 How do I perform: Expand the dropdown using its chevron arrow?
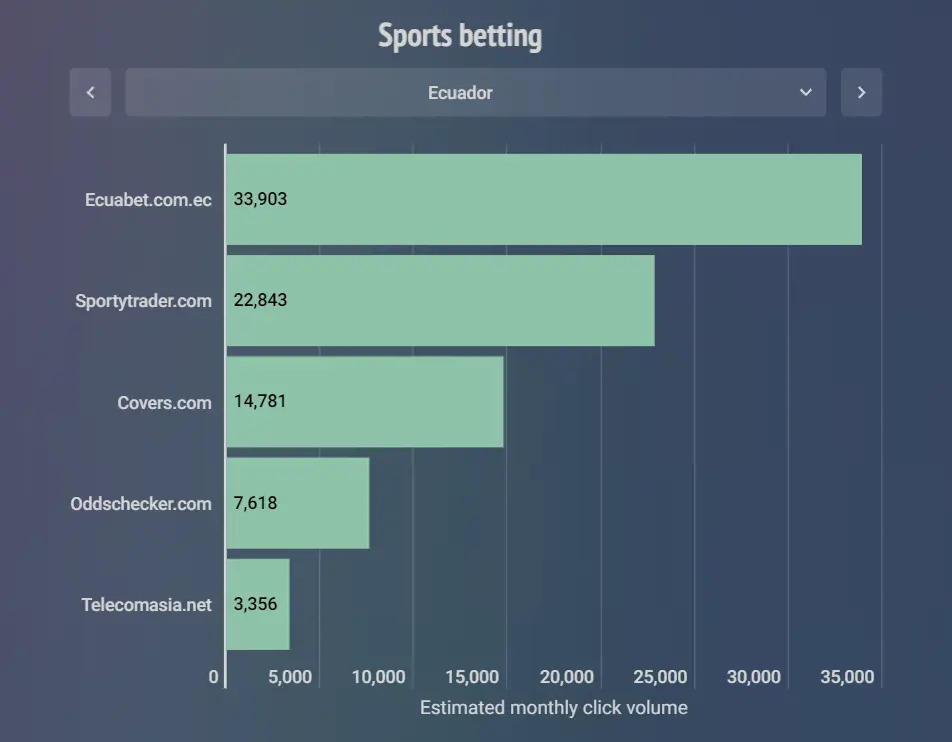pos(806,92)
